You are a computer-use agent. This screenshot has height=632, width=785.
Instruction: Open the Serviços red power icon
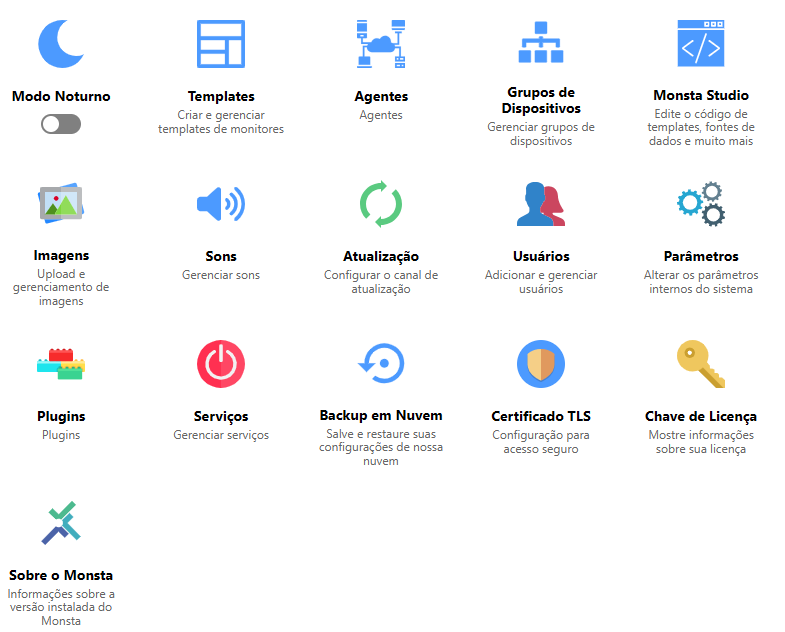(x=221, y=364)
